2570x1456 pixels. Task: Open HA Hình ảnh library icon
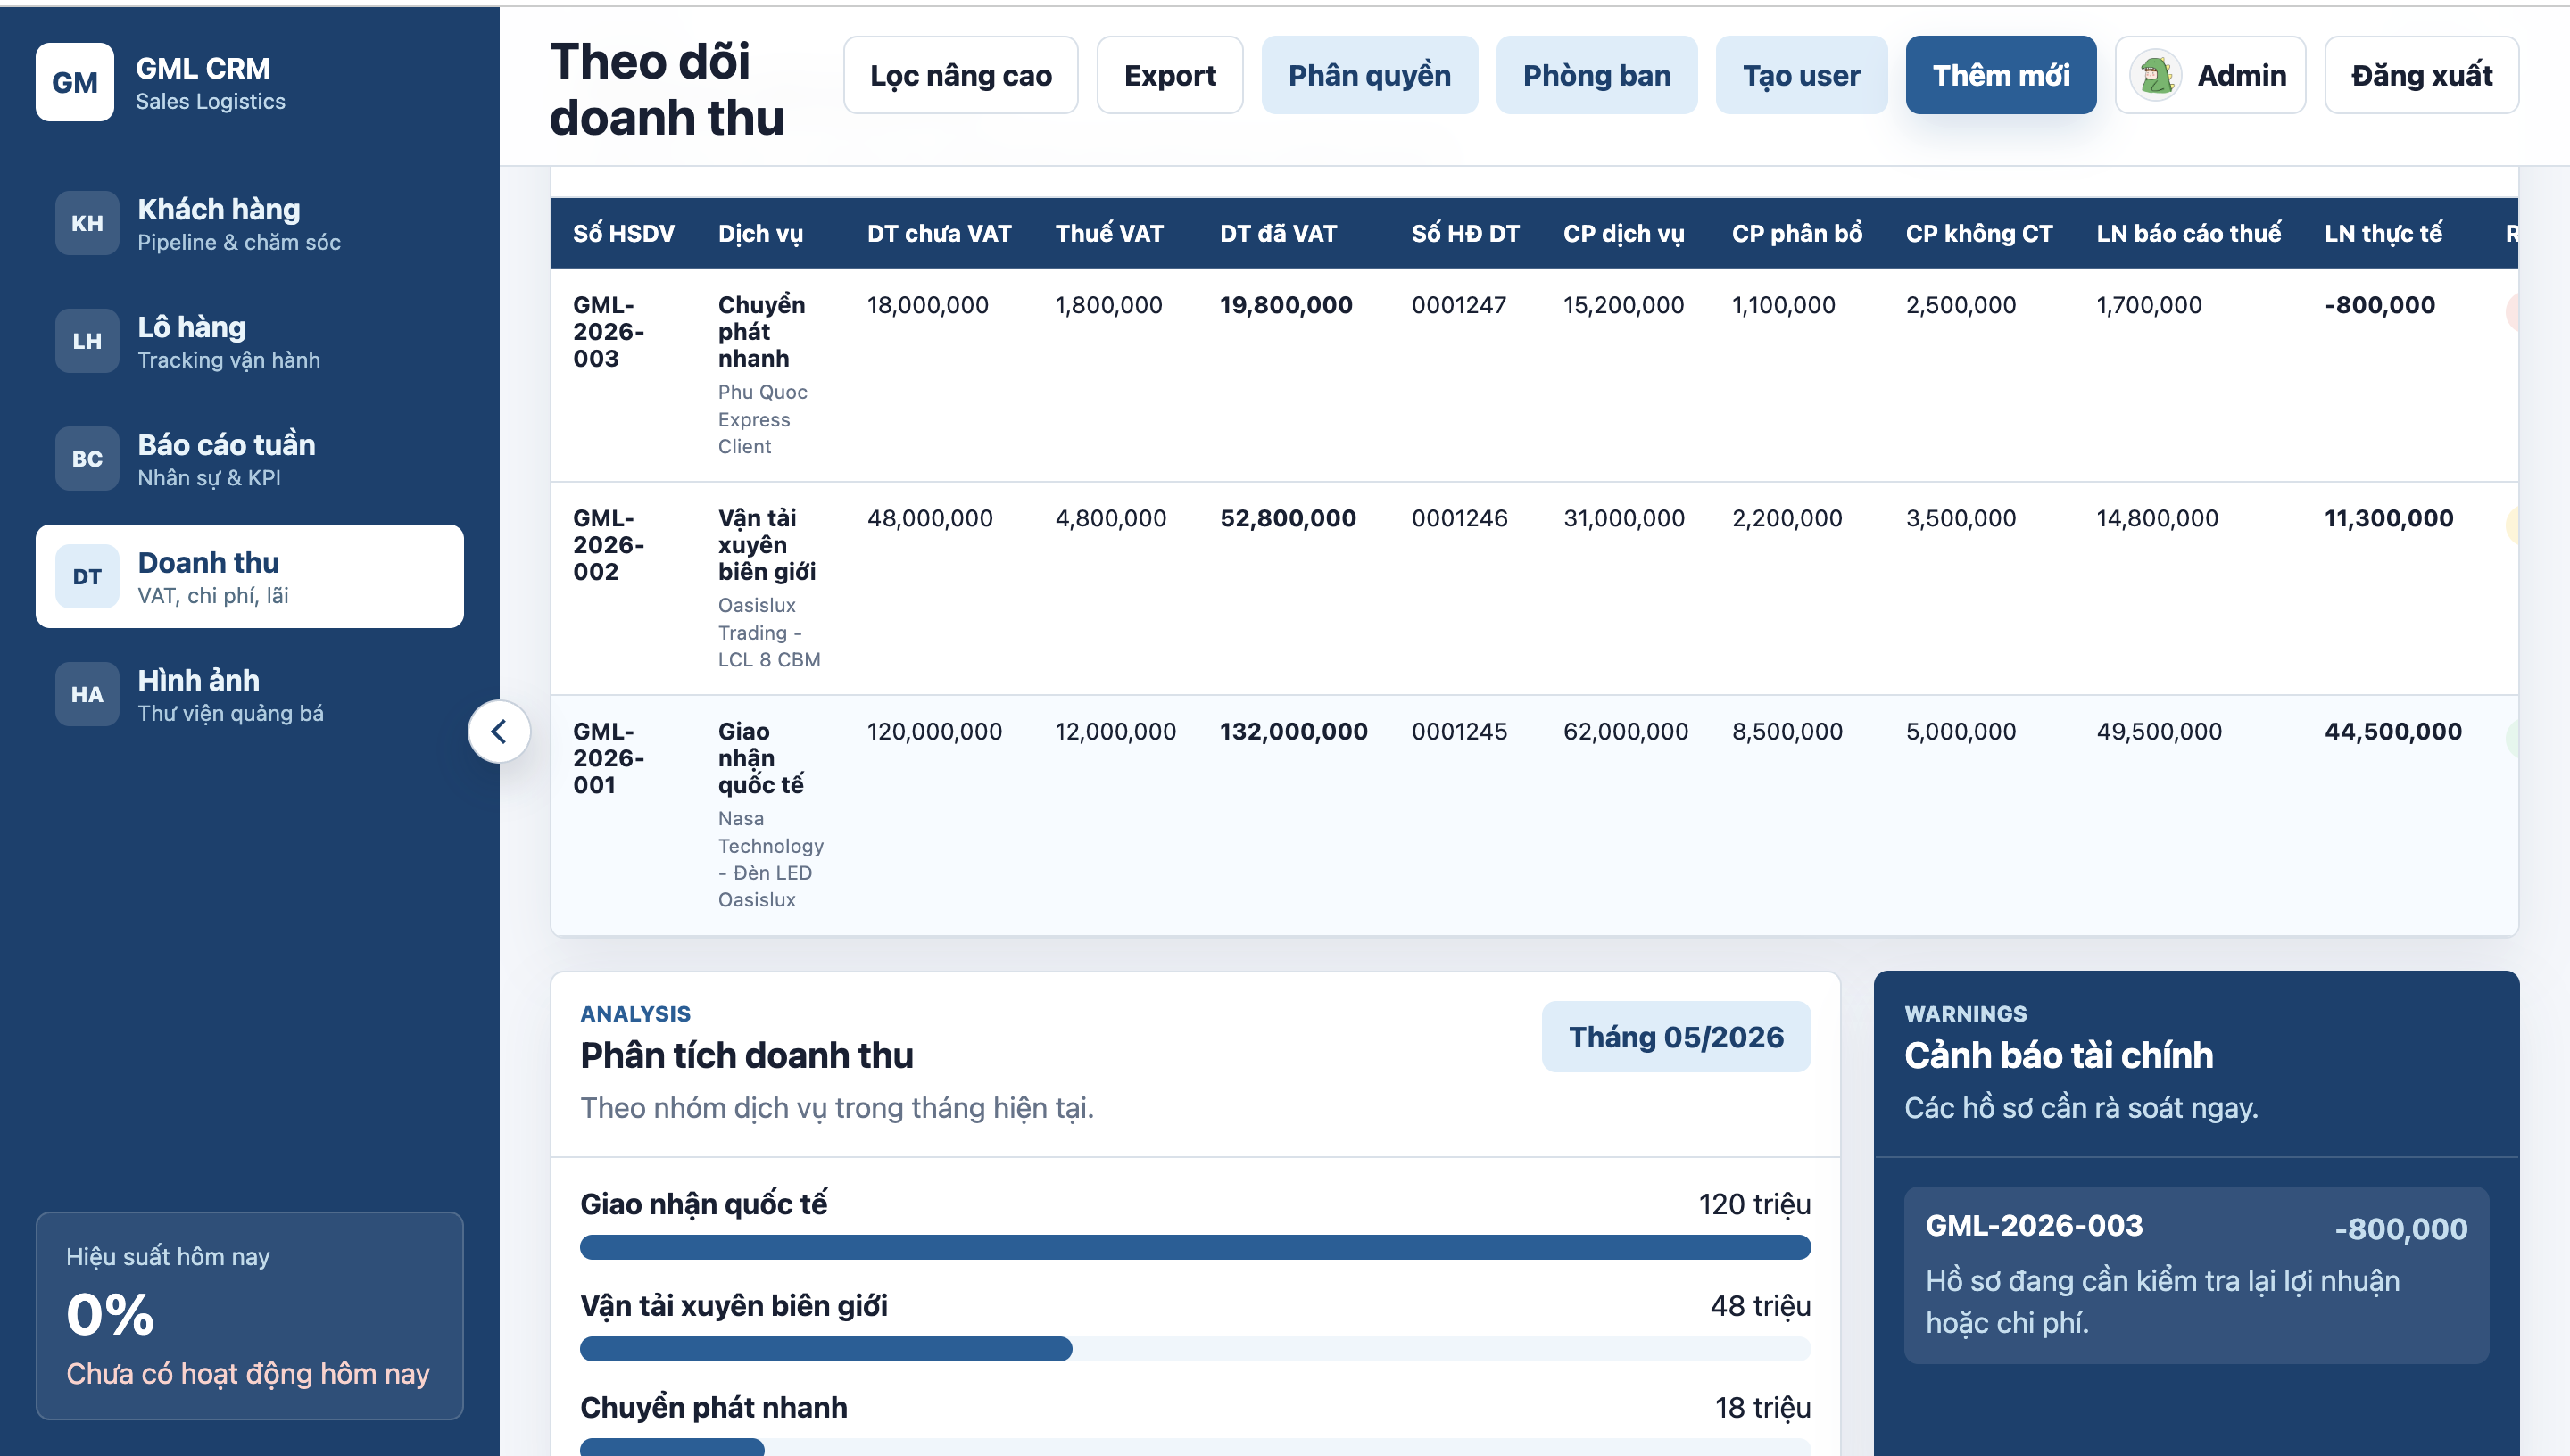tap(87, 694)
